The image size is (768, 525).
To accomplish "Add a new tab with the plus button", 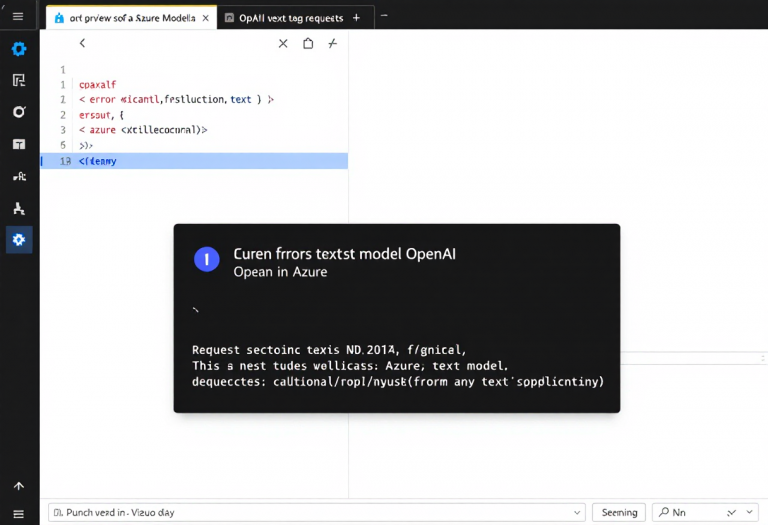I will coord(356,17).
